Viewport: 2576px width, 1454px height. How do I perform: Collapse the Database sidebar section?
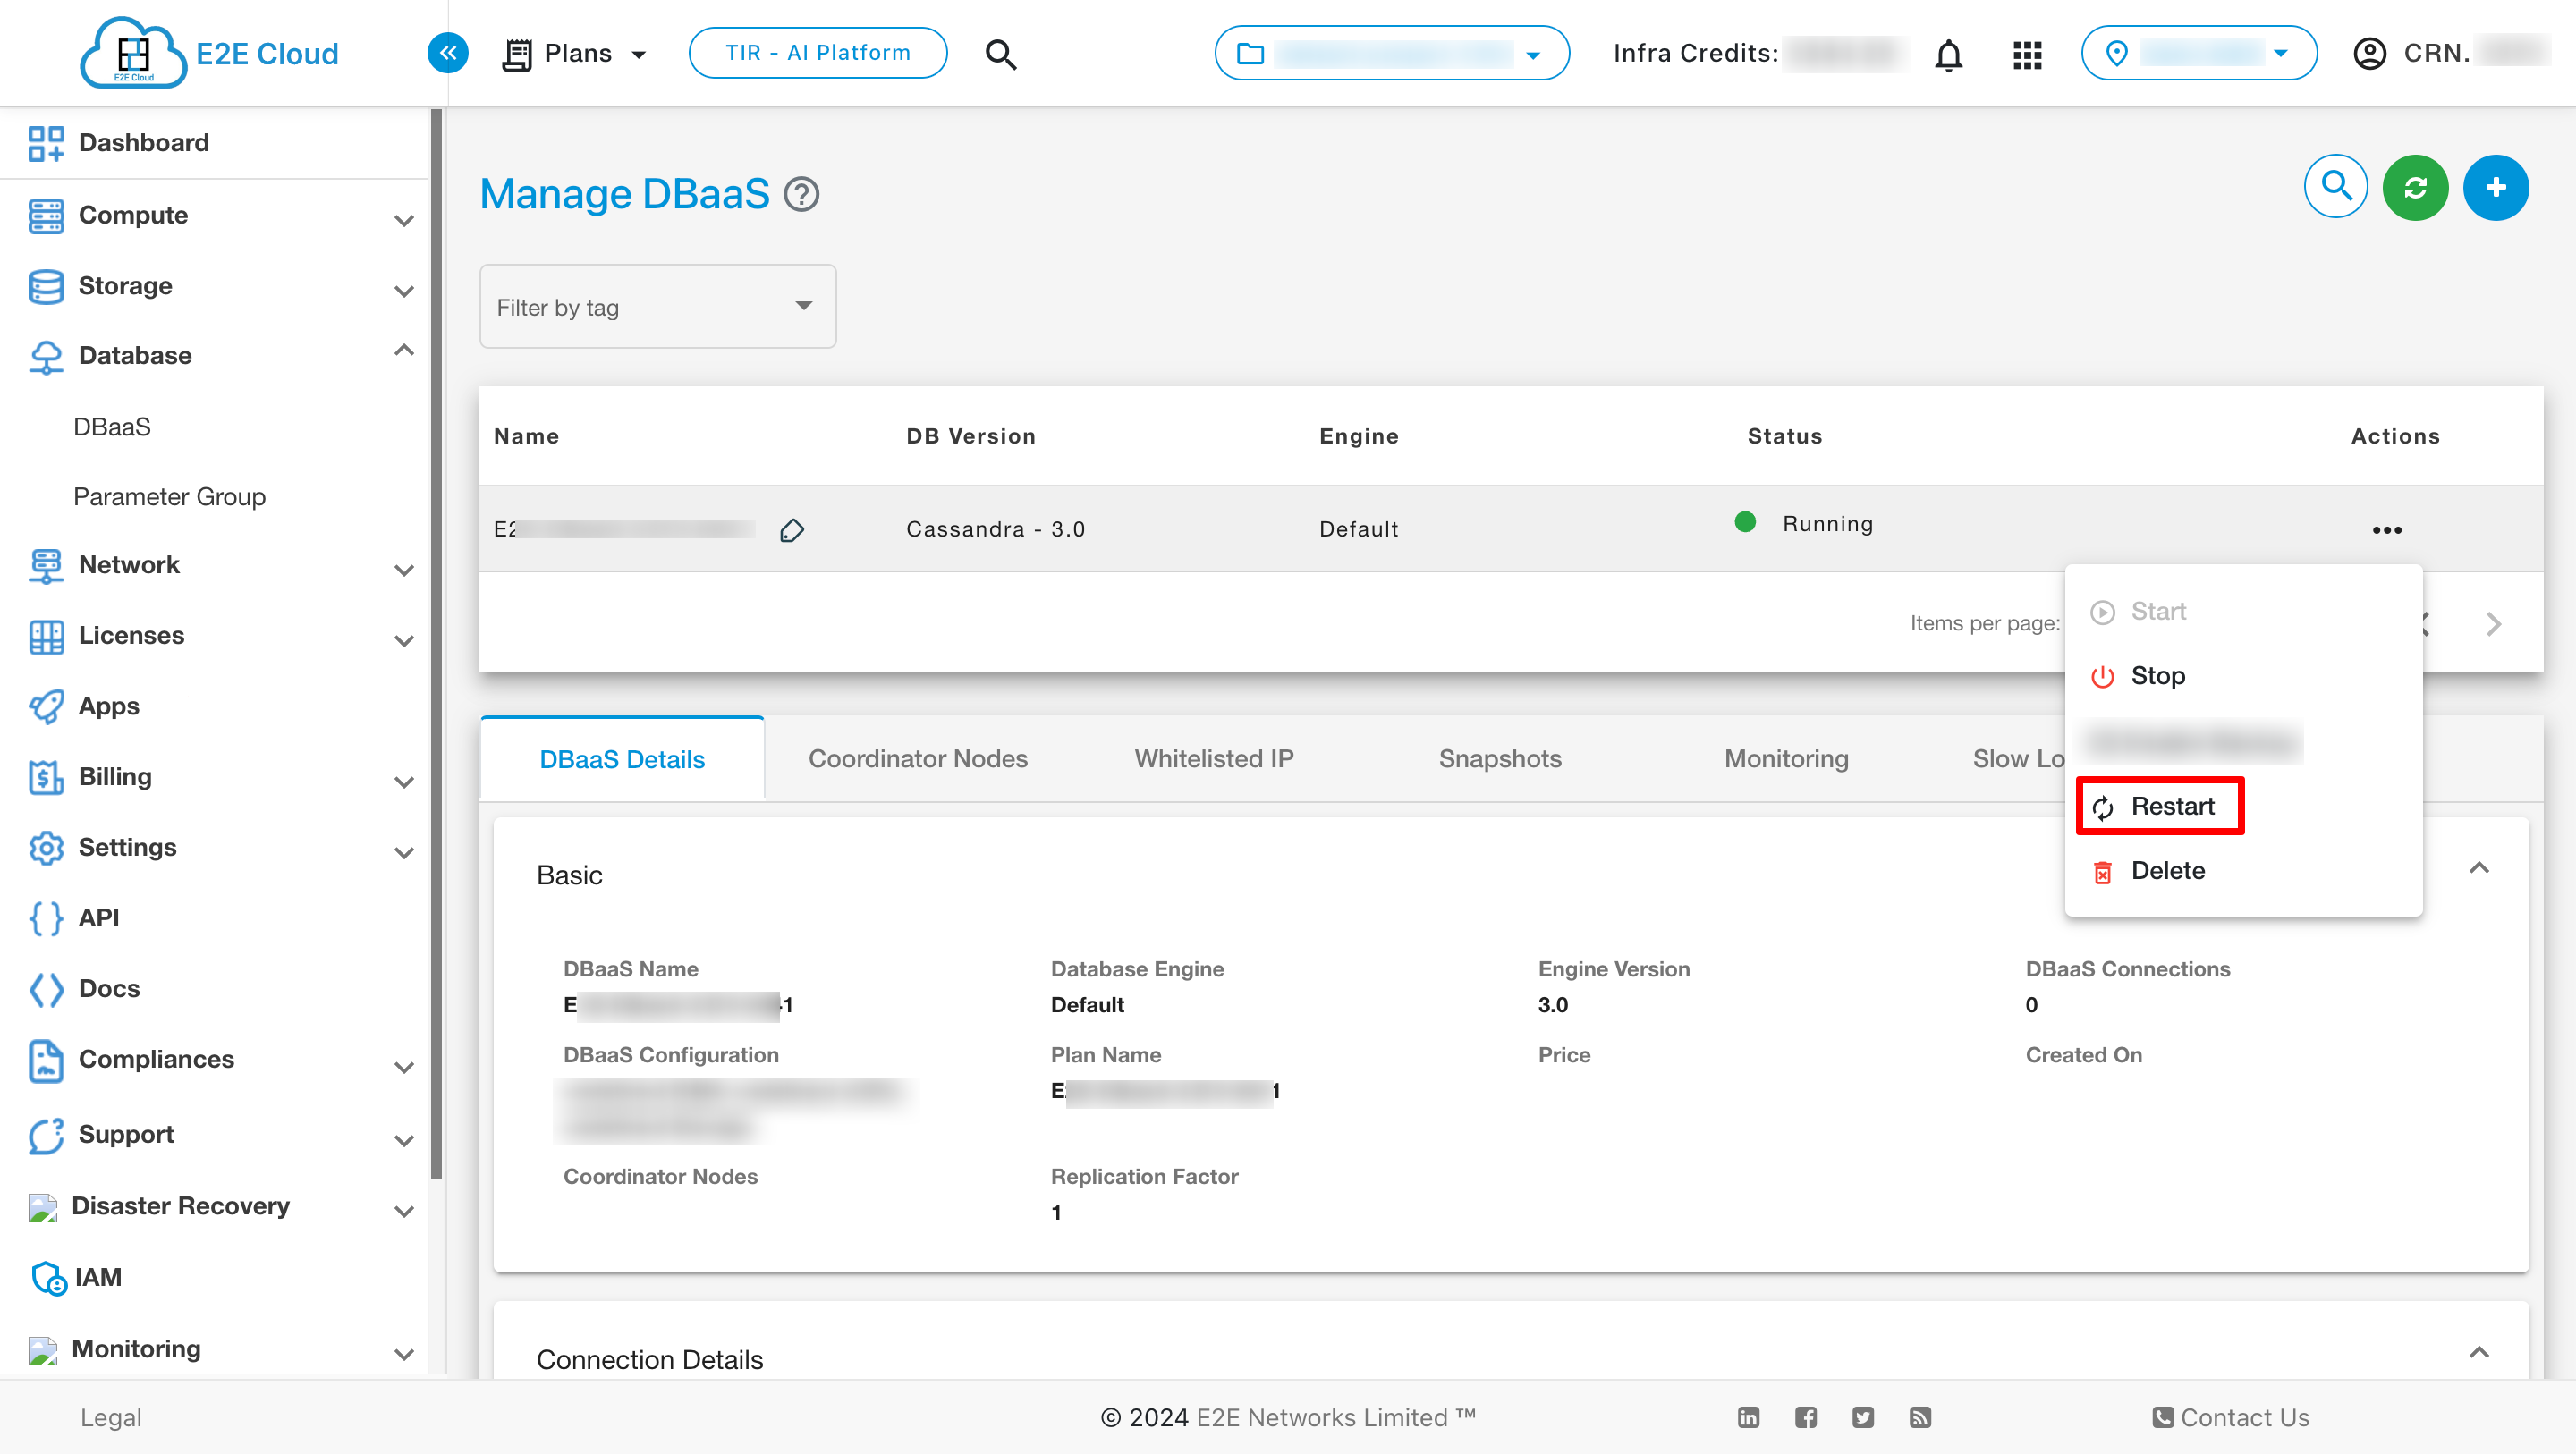(403, 350)
